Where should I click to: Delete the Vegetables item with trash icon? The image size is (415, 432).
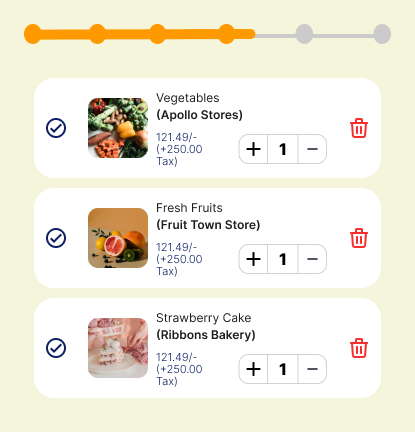point(359,128)
